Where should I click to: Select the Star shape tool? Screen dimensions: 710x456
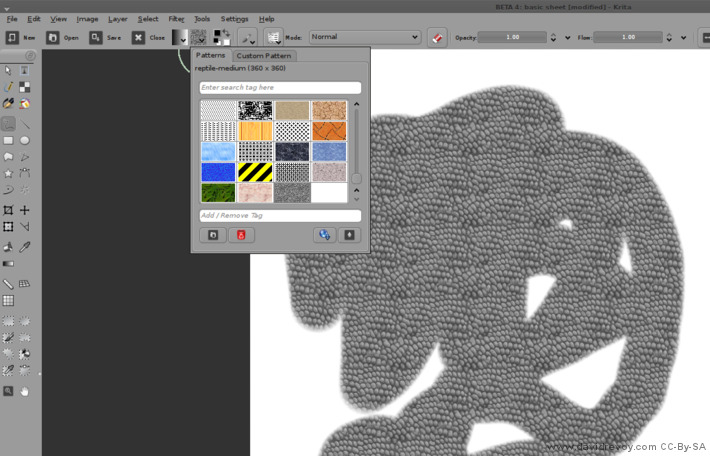pyautogui.click(x=8, y=174)
